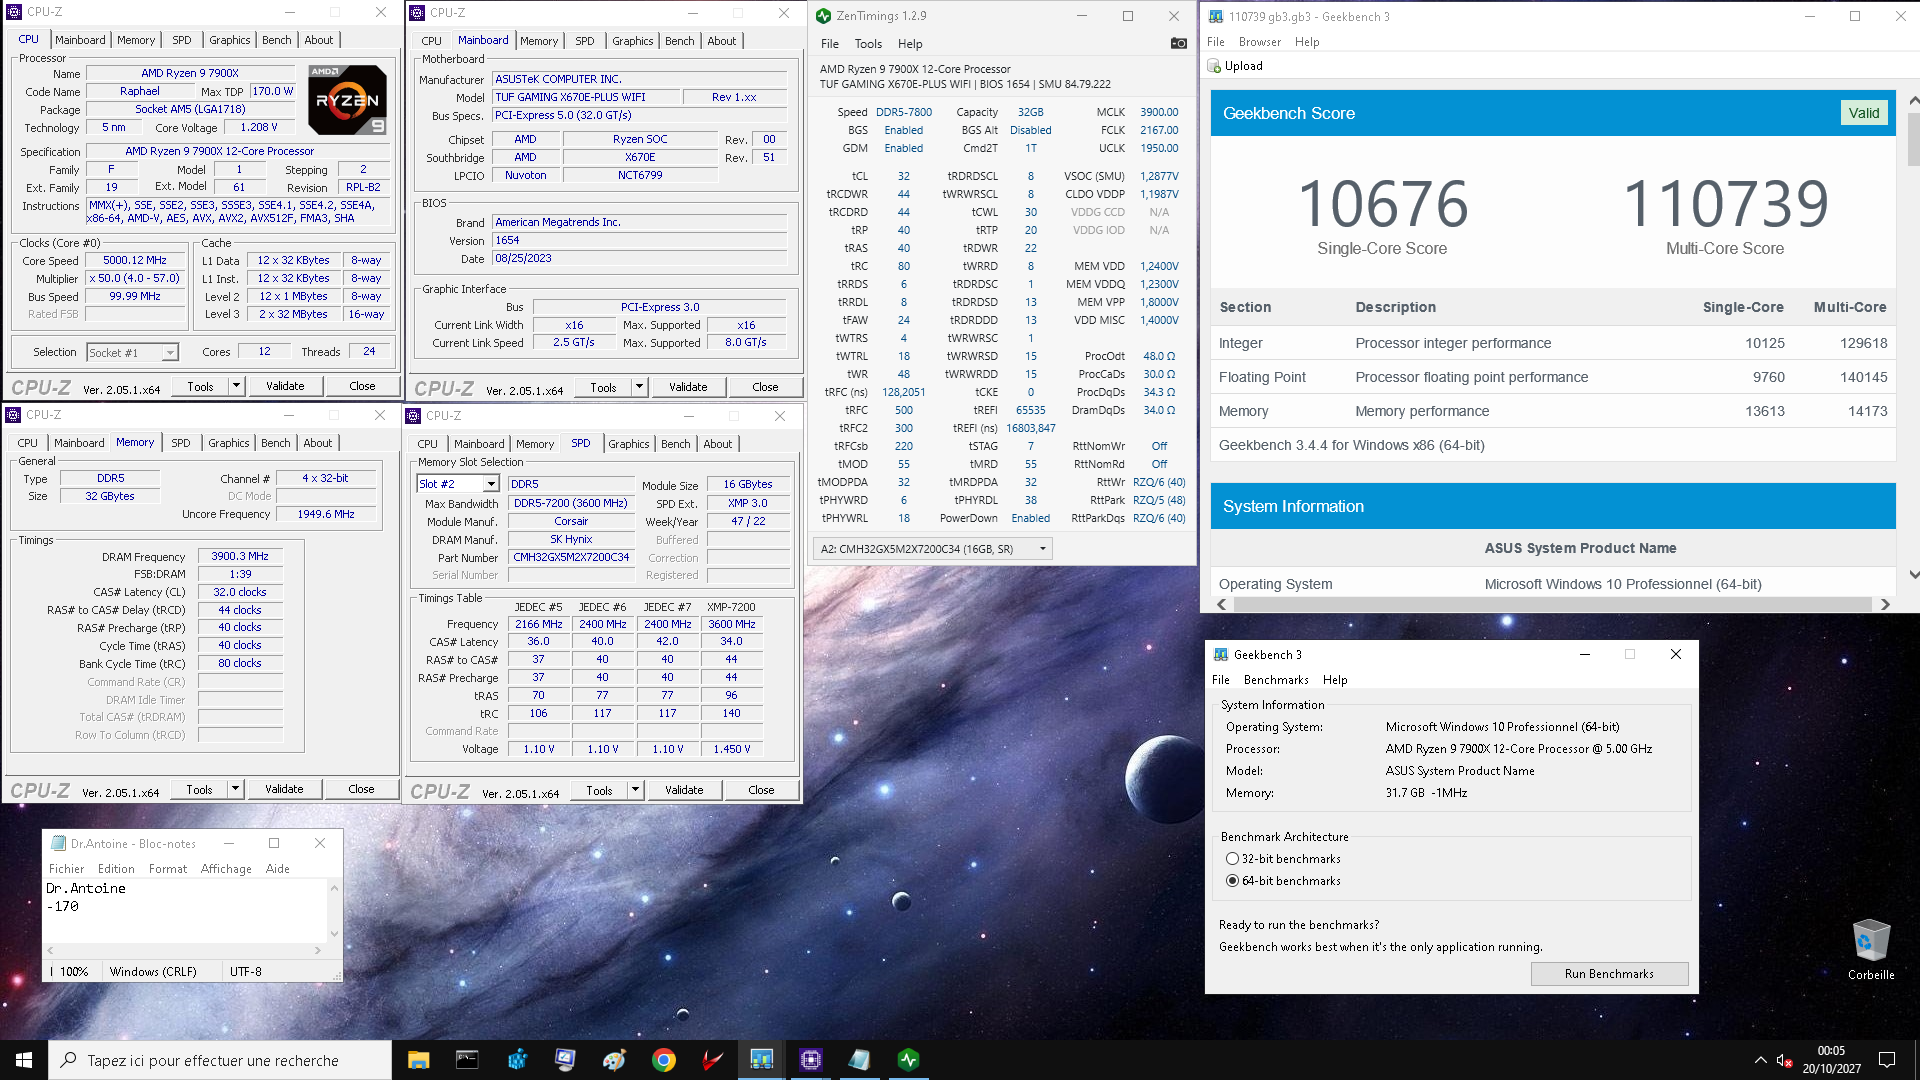Open Notepad Format menu
The image size is (1920, 1080).
[x=168, y=869]
